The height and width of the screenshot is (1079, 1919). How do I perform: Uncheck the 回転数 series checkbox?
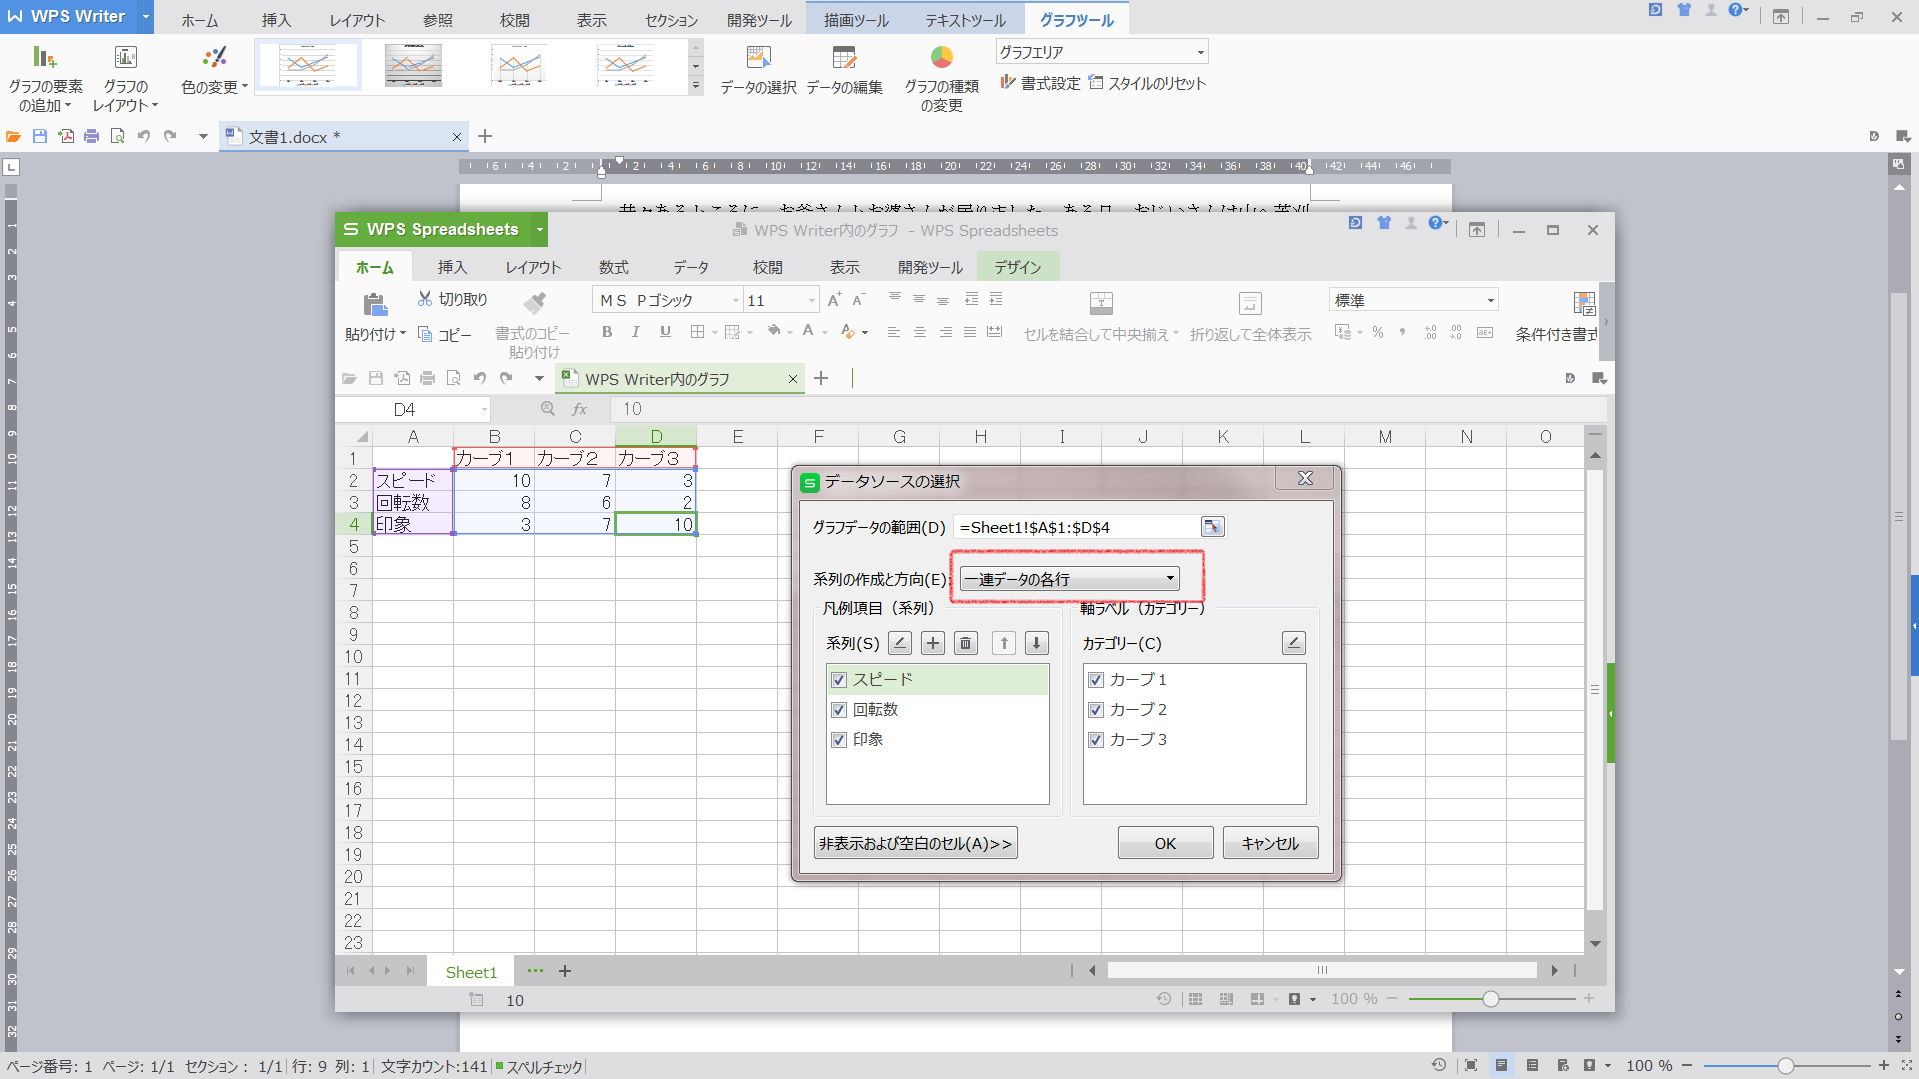(x=839, y=710)
